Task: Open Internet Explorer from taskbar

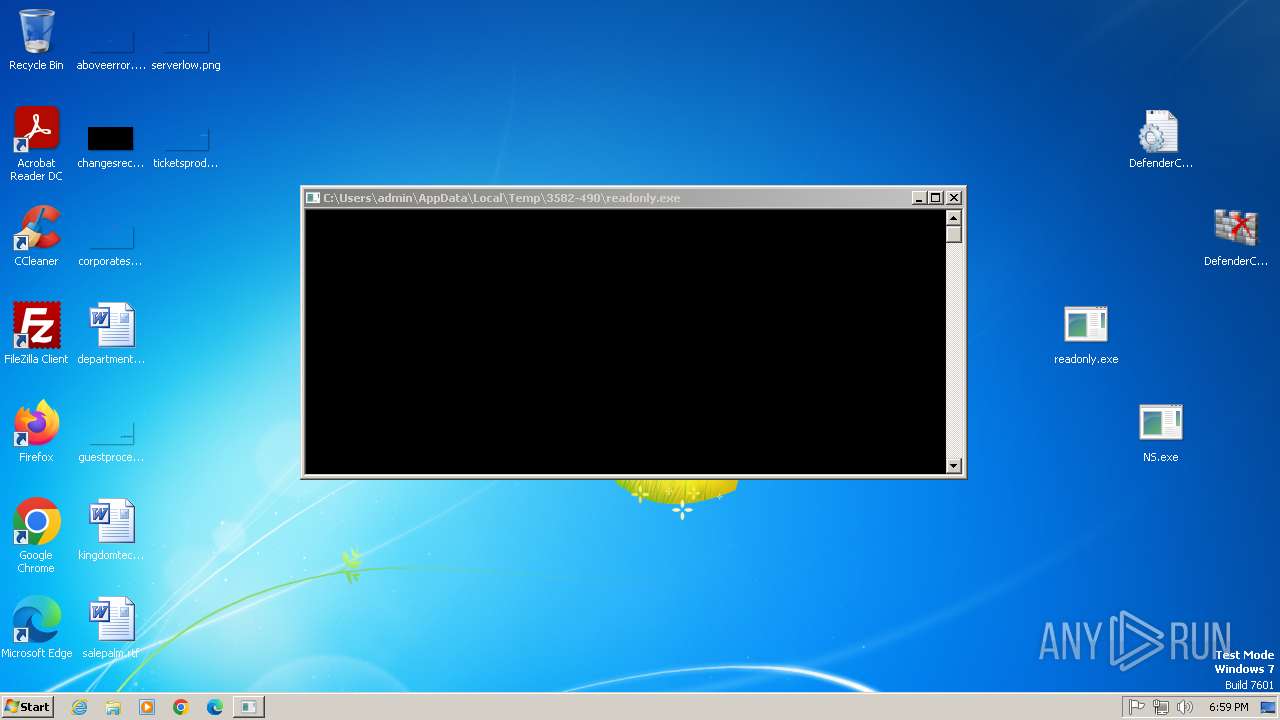Action: click(x=79, y=707)
